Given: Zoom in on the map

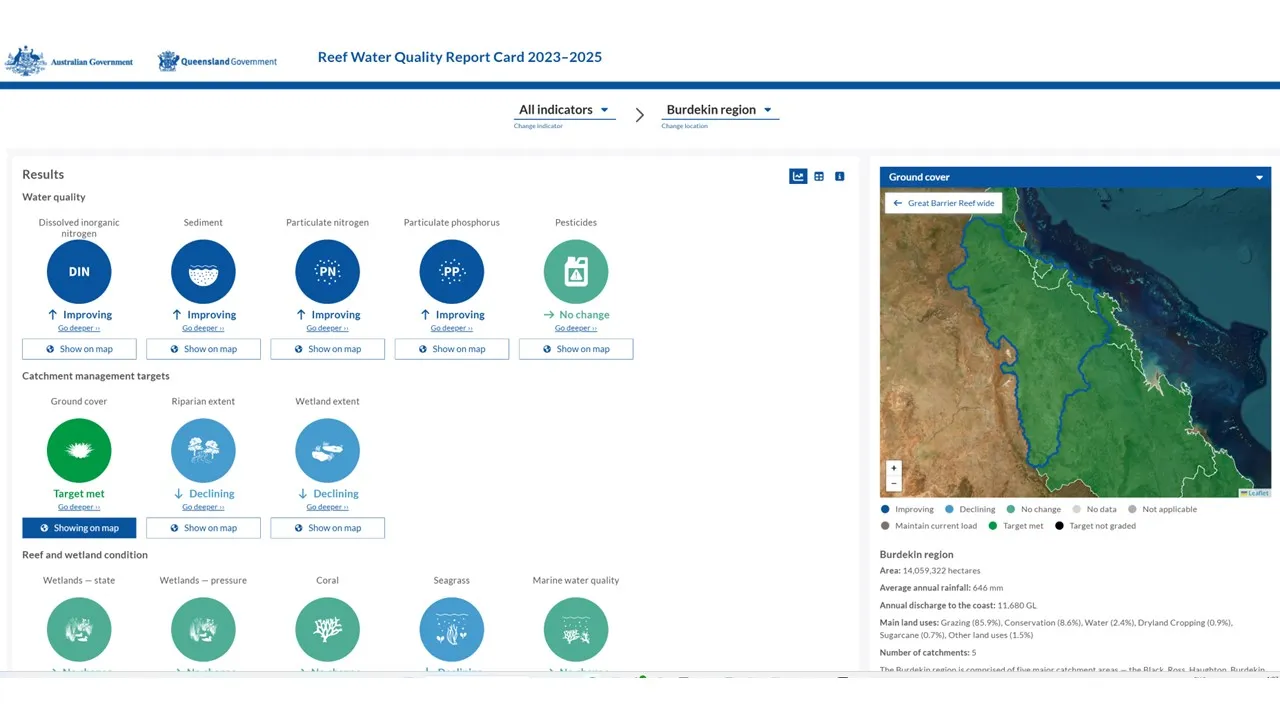Looking at the screenshot, I should click(x=894, y=468).
